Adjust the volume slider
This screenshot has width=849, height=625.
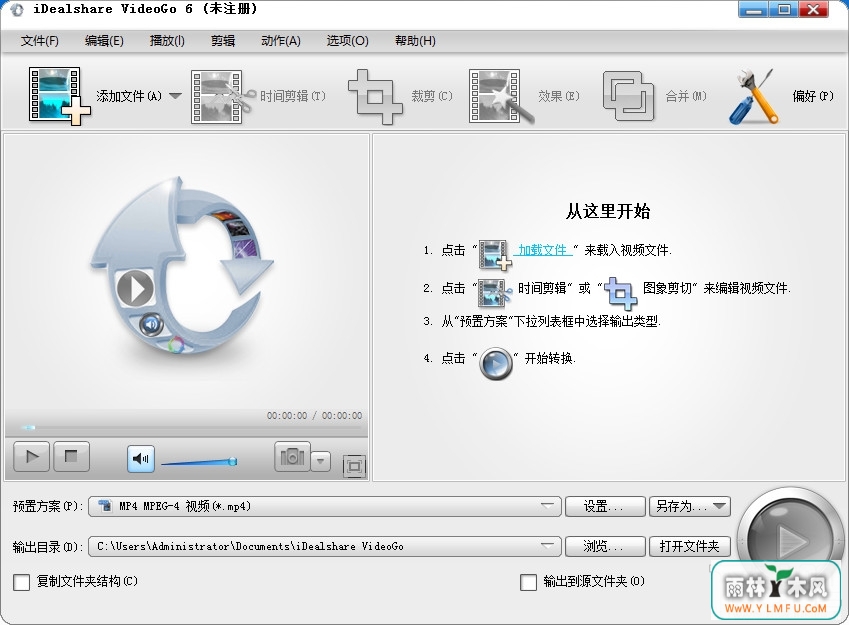[199, 462]
